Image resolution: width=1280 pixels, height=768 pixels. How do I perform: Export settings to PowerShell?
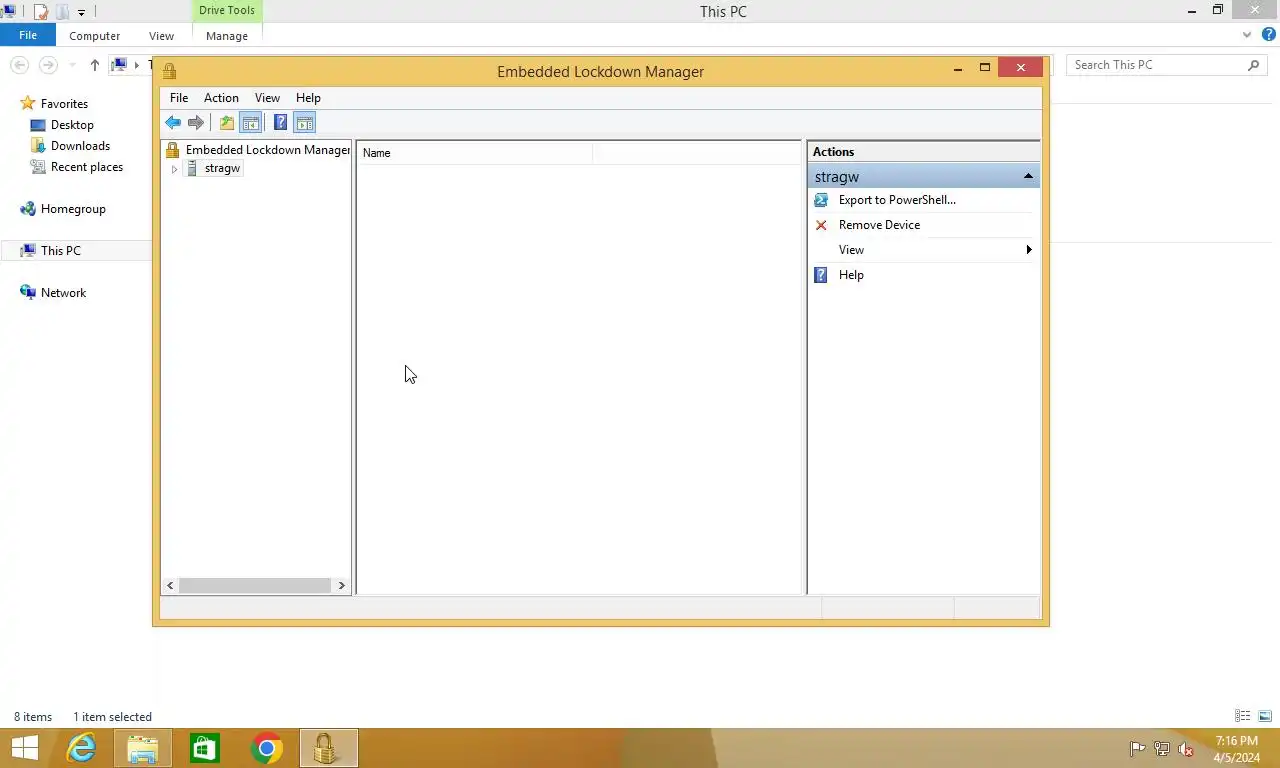point(897,200)
